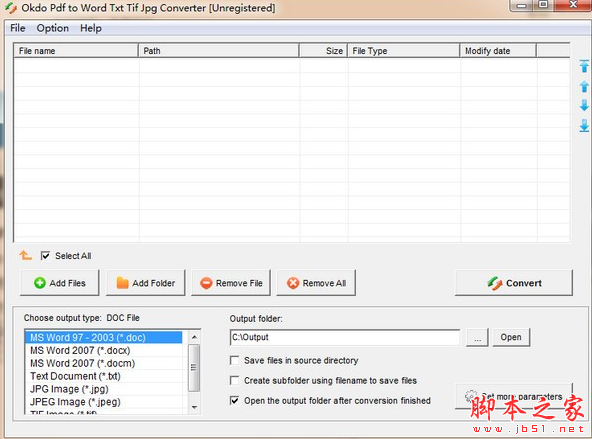Start conversion with the Convert button

(x=514, y=283)
